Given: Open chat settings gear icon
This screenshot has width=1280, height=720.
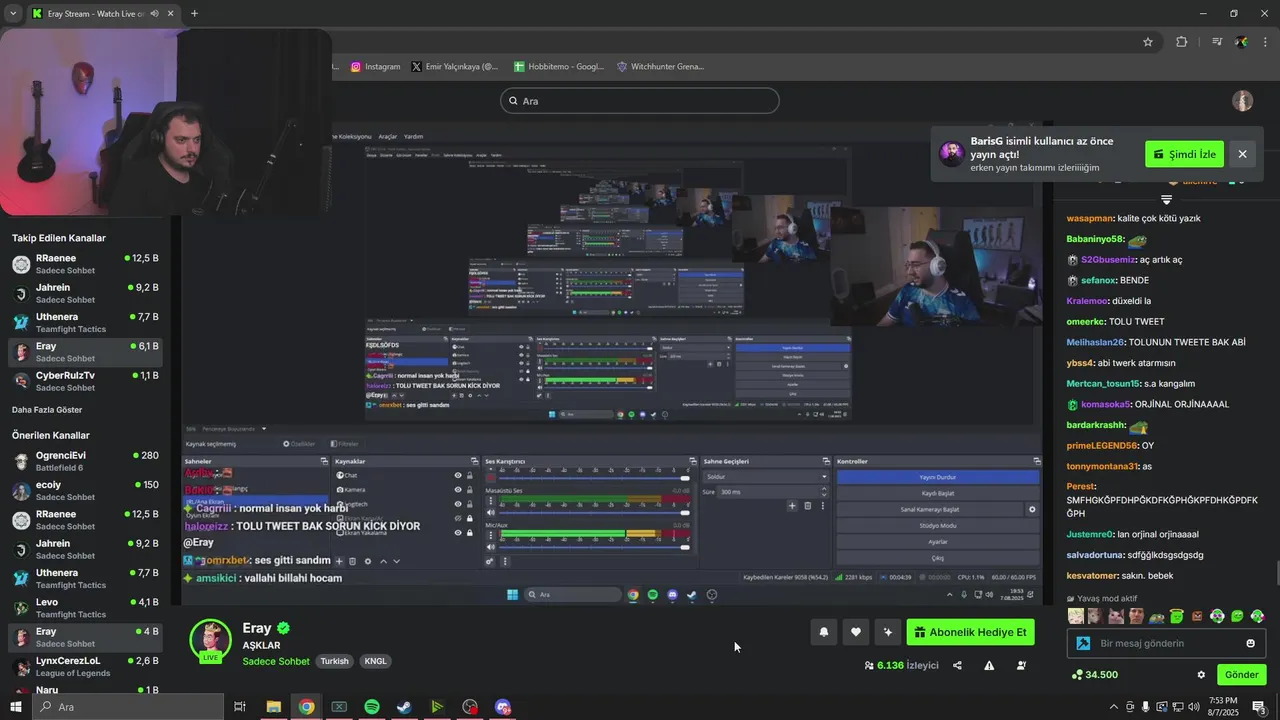Looking at the screenshot, I should pos(1201,675).
